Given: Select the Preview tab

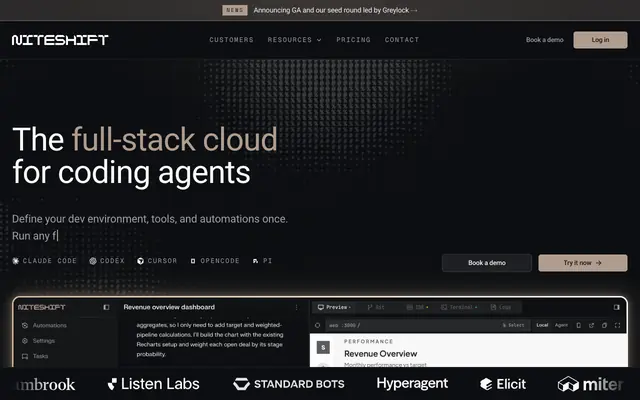Looking at the screenshot, I should tap(334, 307).
